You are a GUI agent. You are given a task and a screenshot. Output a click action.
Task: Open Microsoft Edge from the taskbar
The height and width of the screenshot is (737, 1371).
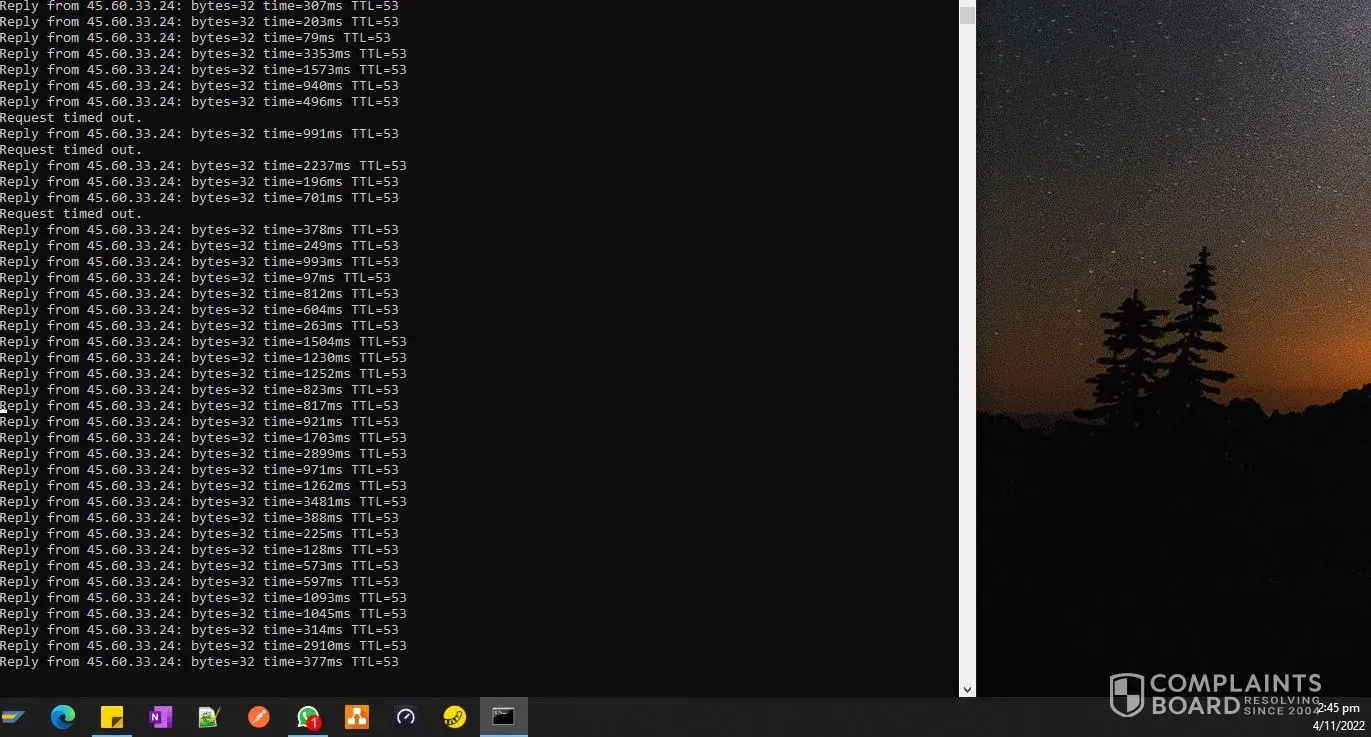coord(63,717)
